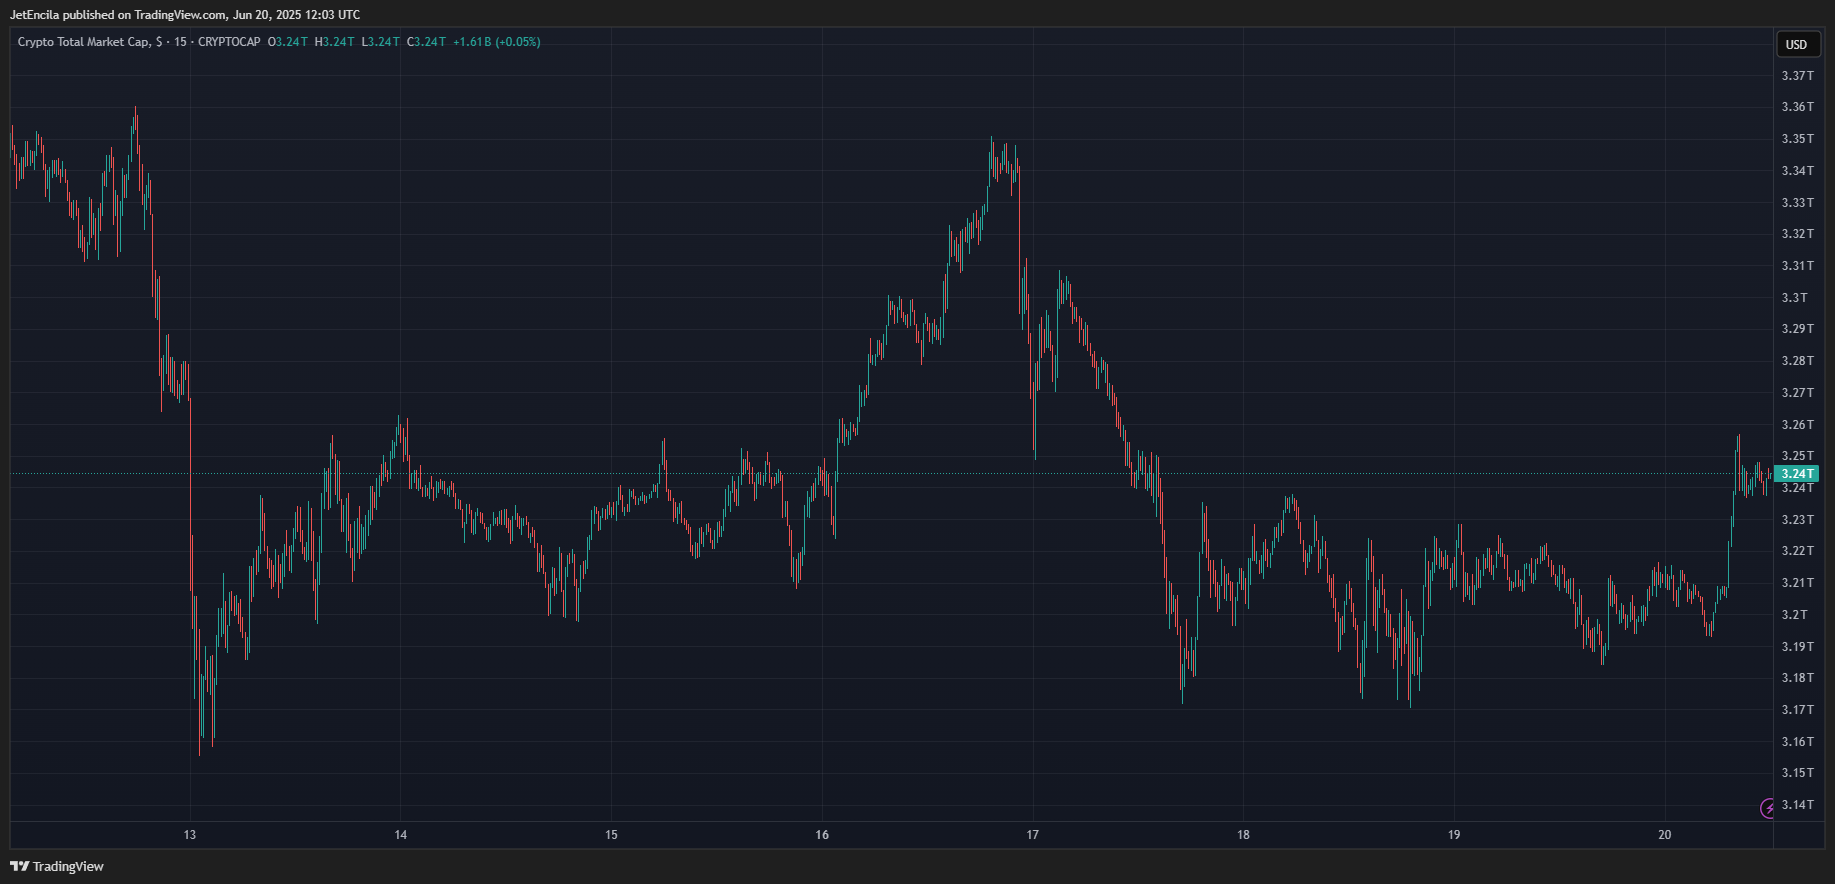Click the TradingView logo at the bottom
1835x884 pixels.
tap(57, 866)
